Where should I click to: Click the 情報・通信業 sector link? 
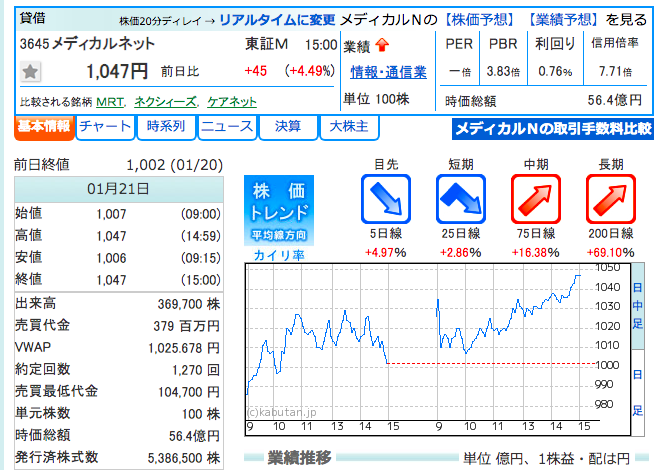pos(388,72)
